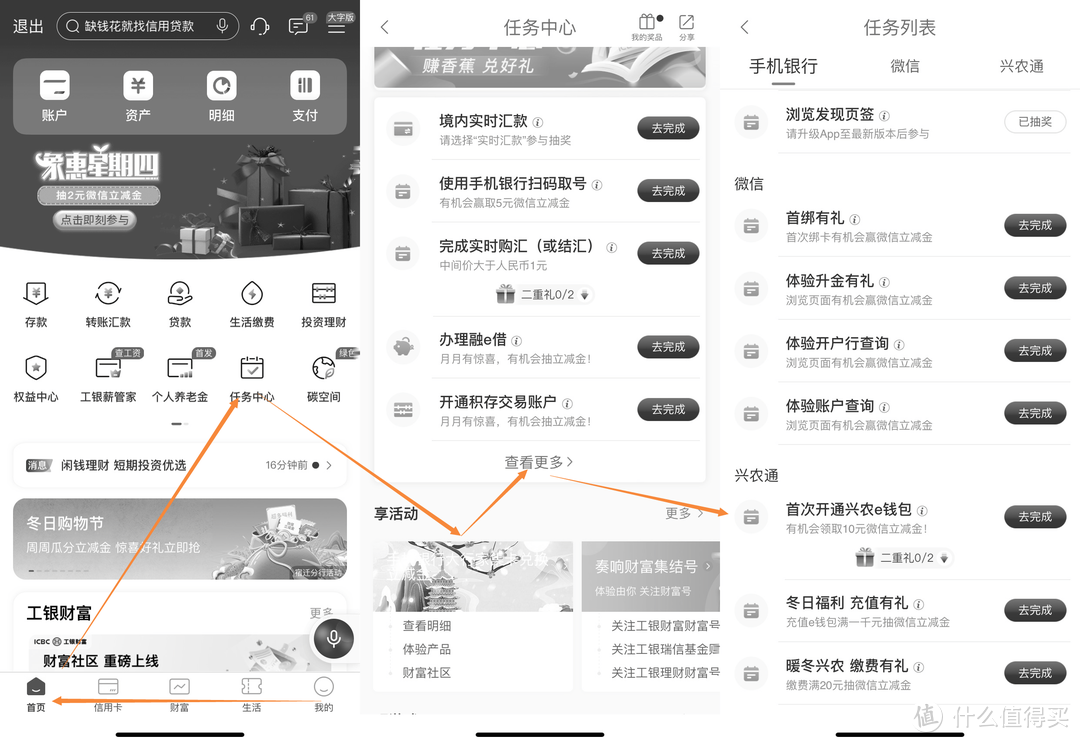Switch to the 财富 bottom tab

[x=179, y=693]
